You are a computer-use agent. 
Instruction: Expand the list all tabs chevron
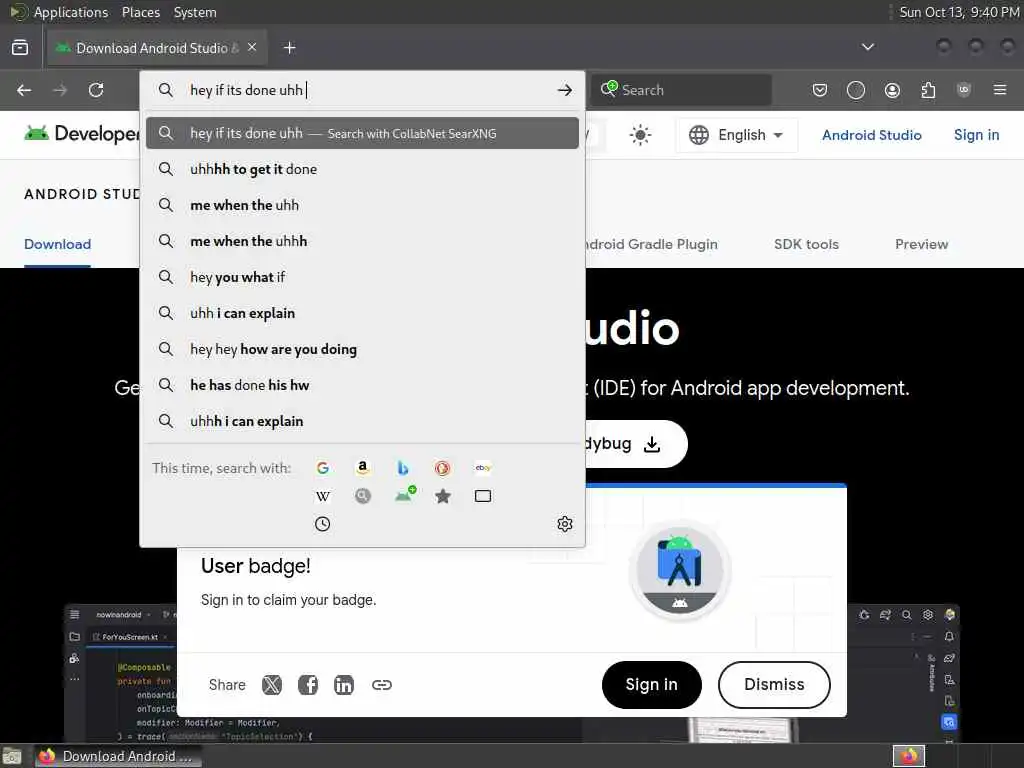point(868,47)
